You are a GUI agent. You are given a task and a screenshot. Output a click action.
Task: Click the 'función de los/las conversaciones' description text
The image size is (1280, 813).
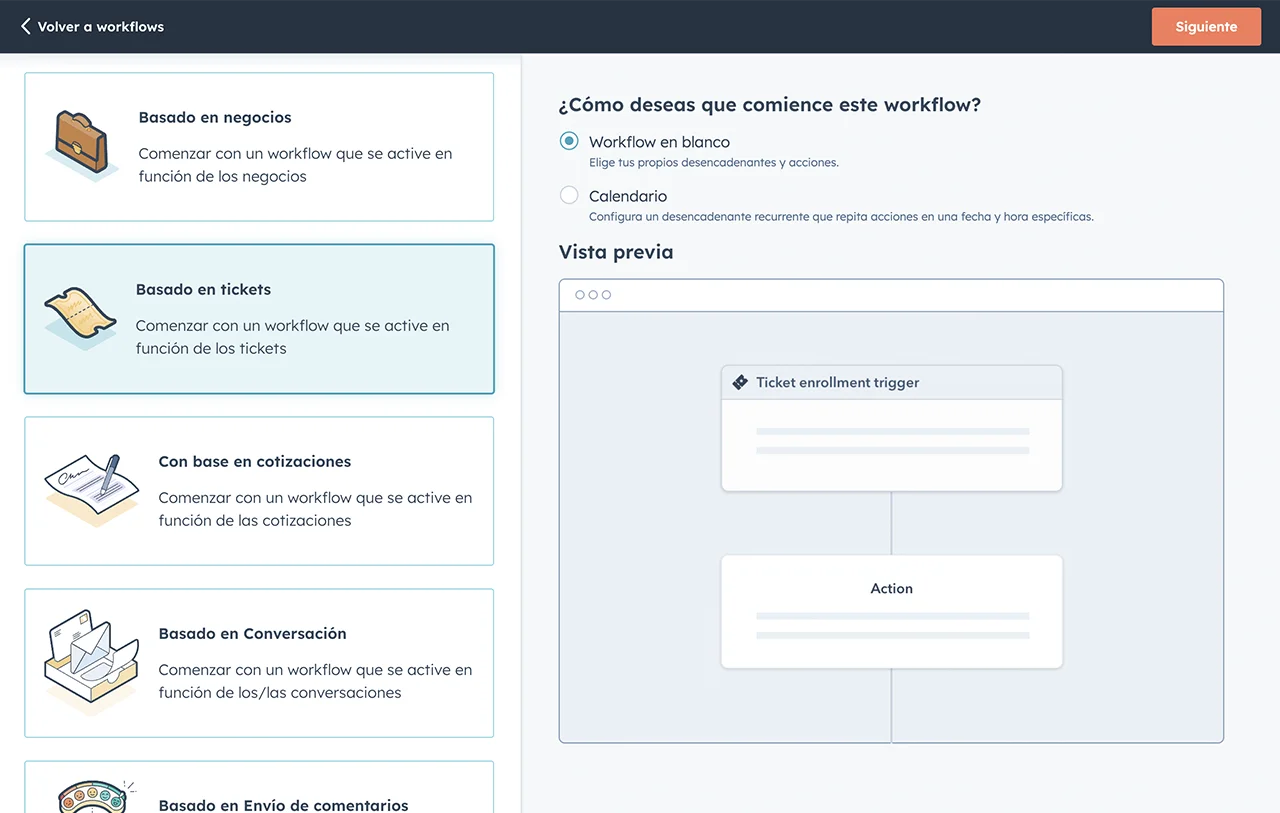click(280, 692)
